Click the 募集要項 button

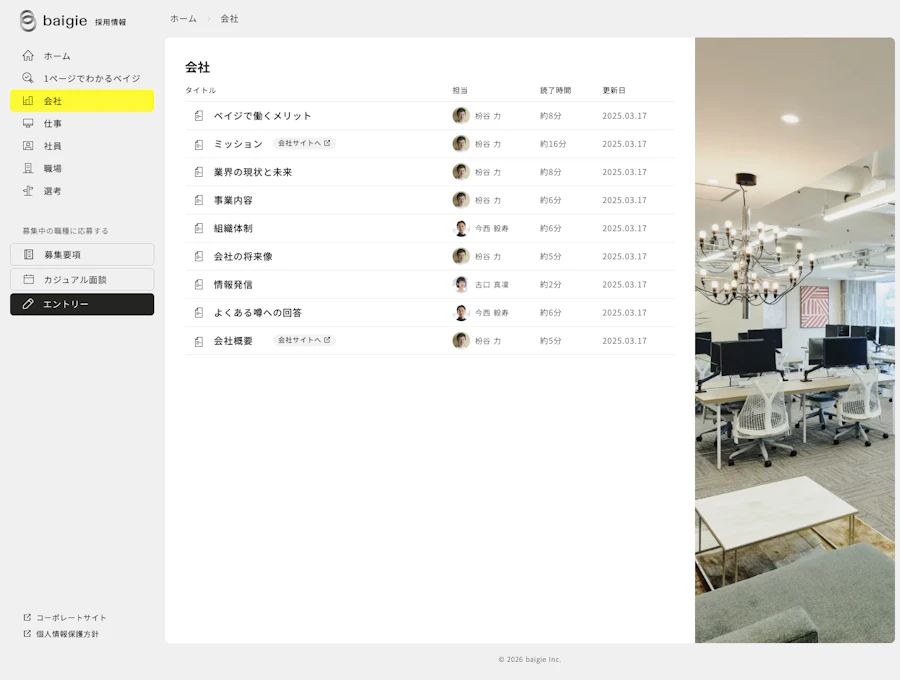[82, 254]
